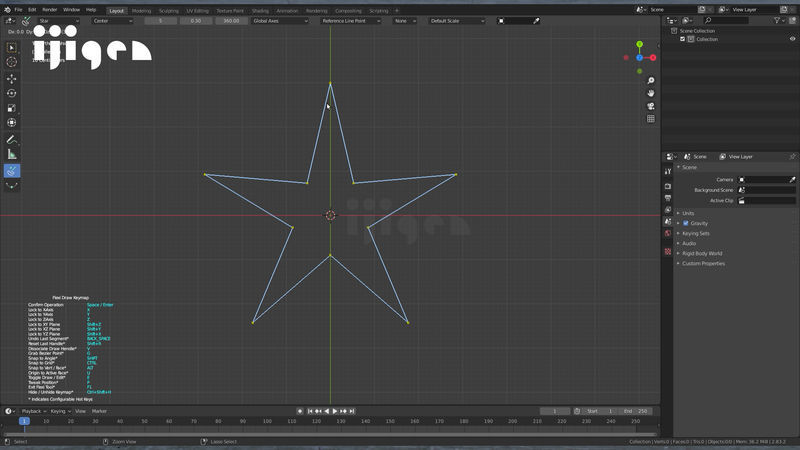800x450 pixels.
Task: Click the End frame 250 field
Action: 636,411
